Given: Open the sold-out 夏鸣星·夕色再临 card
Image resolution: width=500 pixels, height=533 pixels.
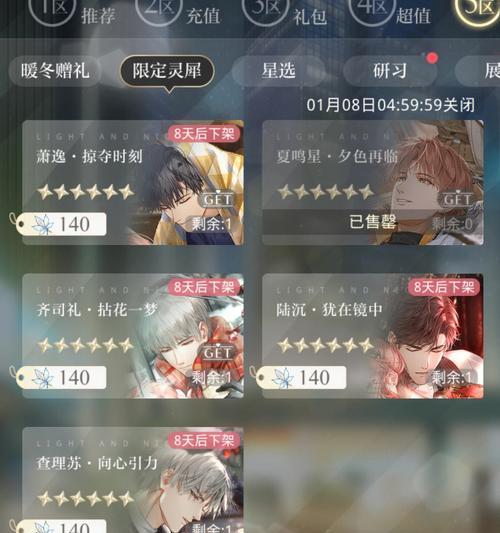Looking at the screenshot, I should point(373,183).
